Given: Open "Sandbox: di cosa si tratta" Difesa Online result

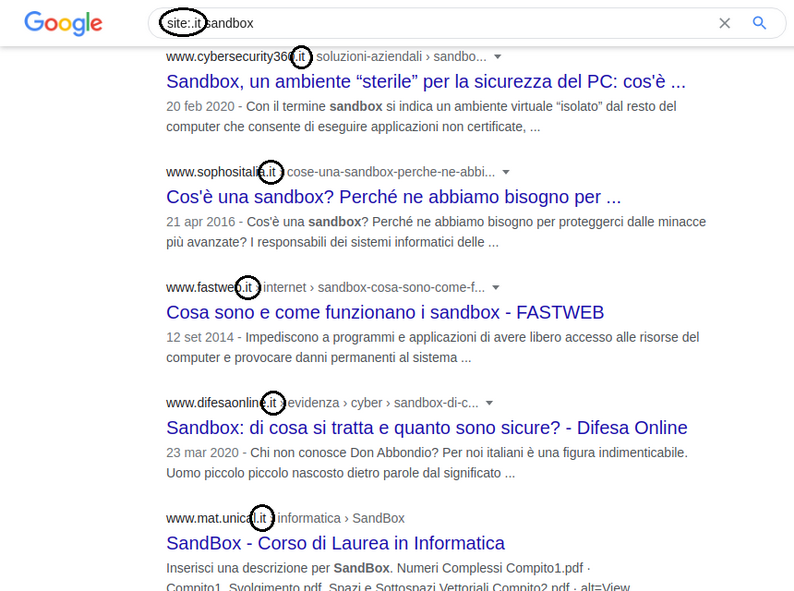Looking at the screenshot, I should pos(427,428).
